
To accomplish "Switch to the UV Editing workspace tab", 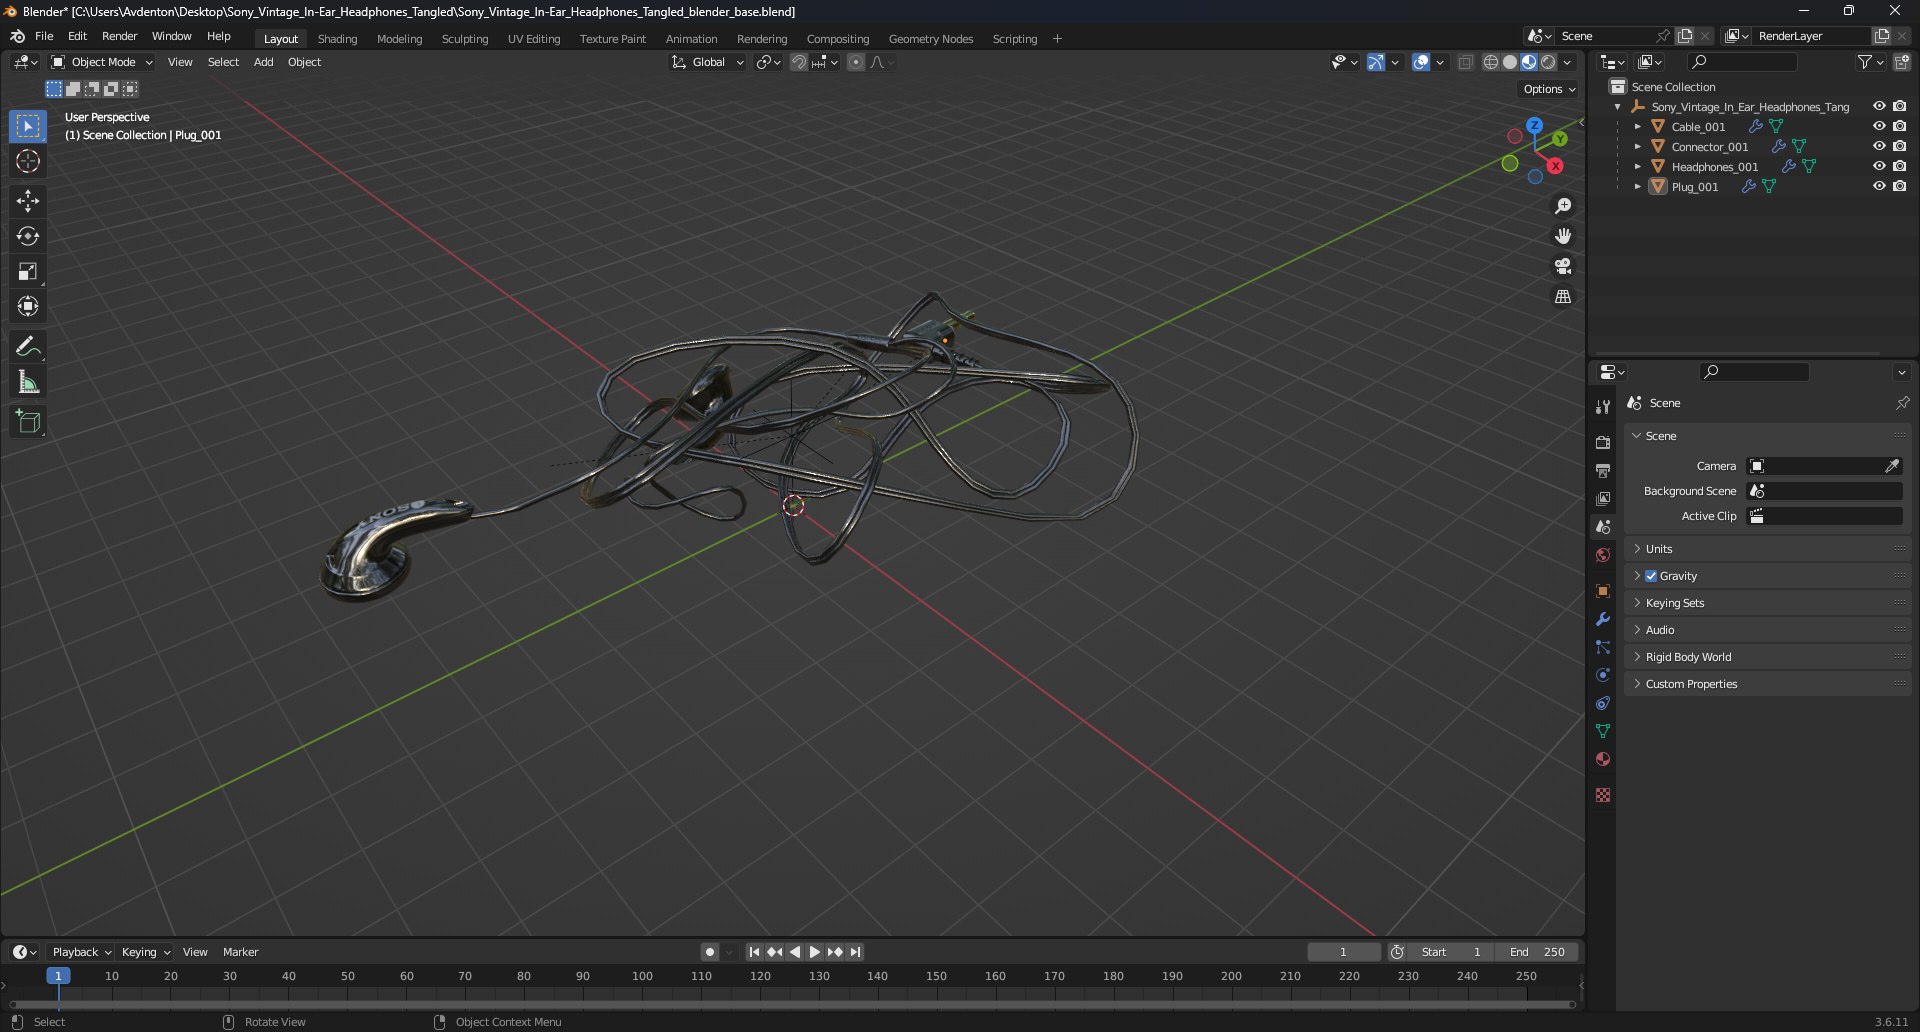I will (534, 39).
